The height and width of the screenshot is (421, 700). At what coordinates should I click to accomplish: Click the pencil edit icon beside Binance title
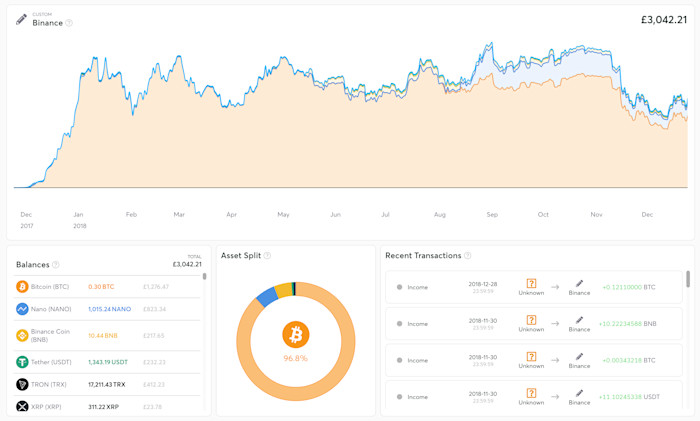point(21,20)
